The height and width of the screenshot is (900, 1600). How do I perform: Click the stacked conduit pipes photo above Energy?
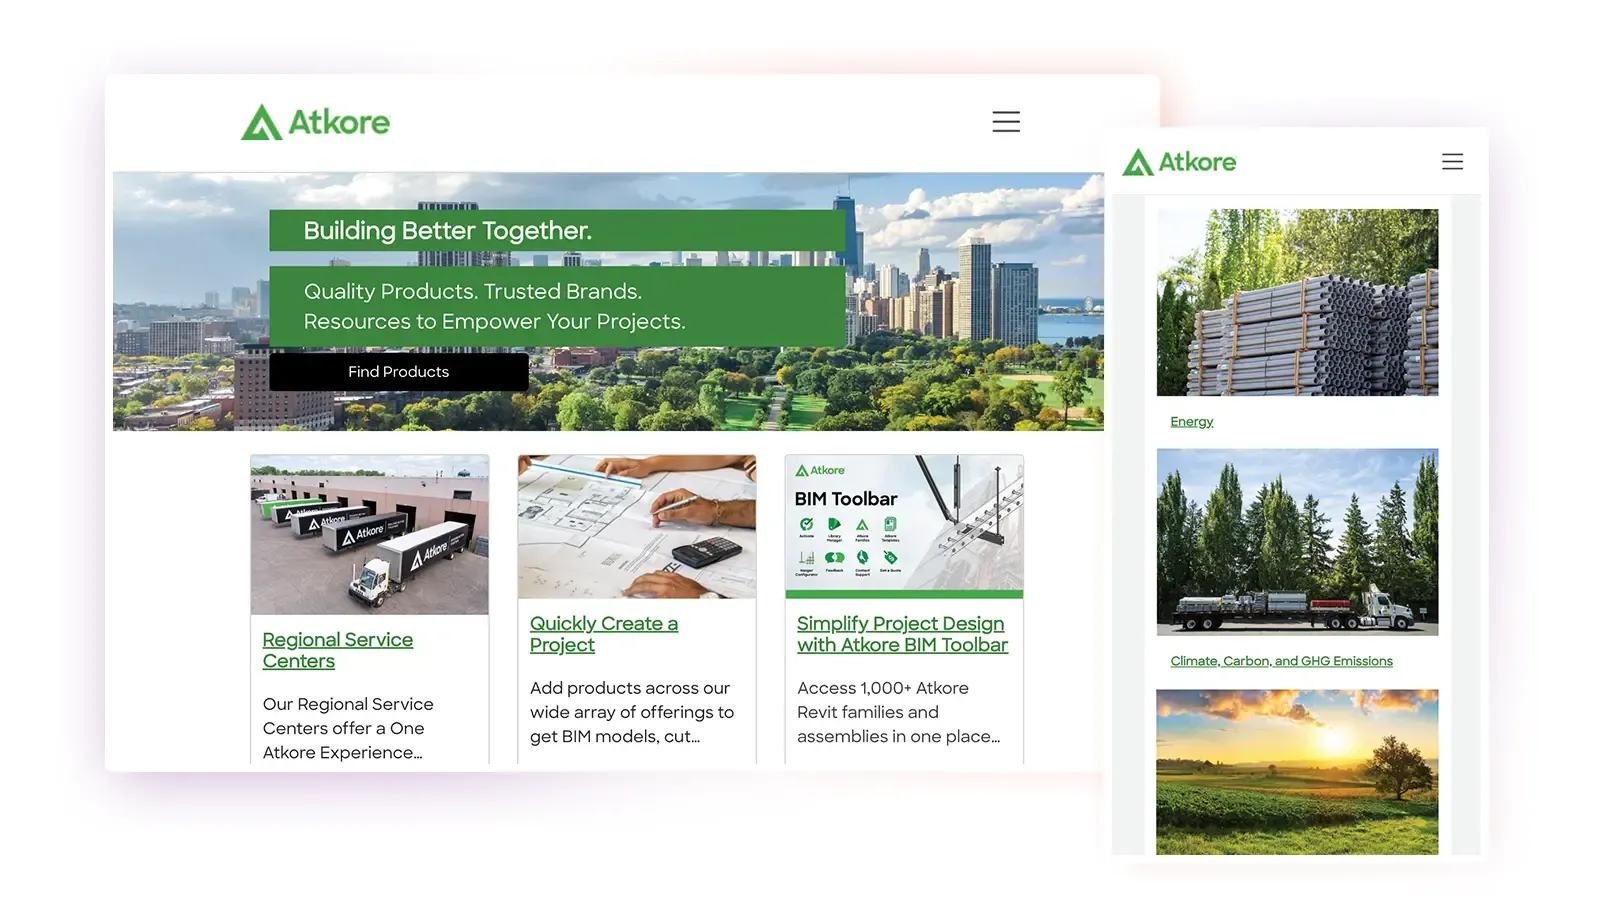[x=1297, y=302]
